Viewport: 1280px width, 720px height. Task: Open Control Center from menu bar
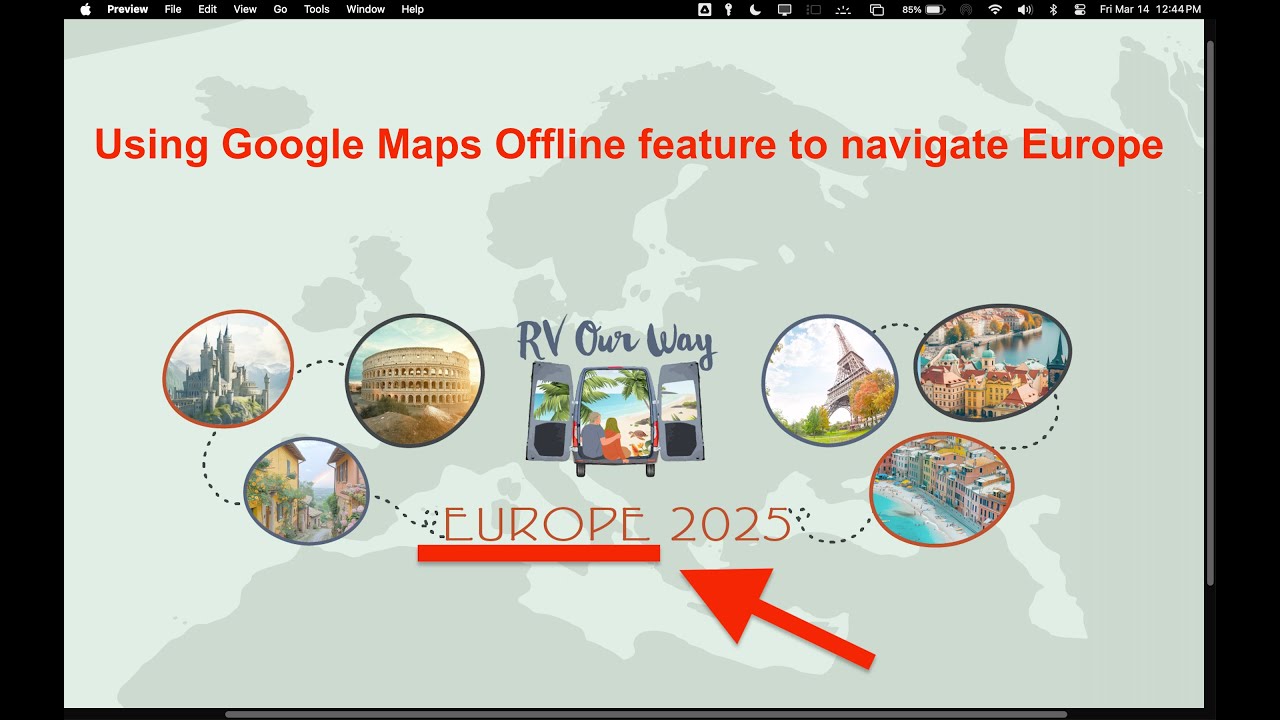[x=1079, y=9]
